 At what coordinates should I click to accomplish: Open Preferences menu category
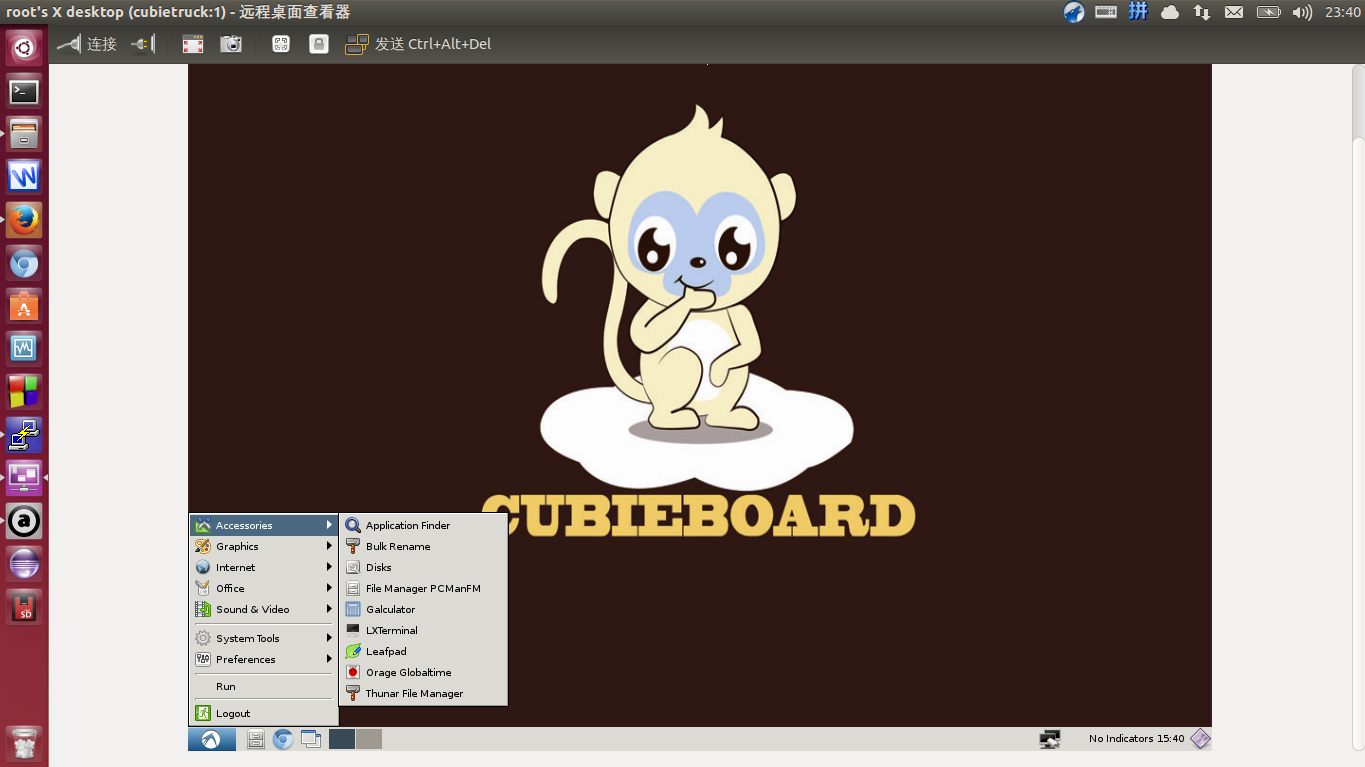point(264,659)
